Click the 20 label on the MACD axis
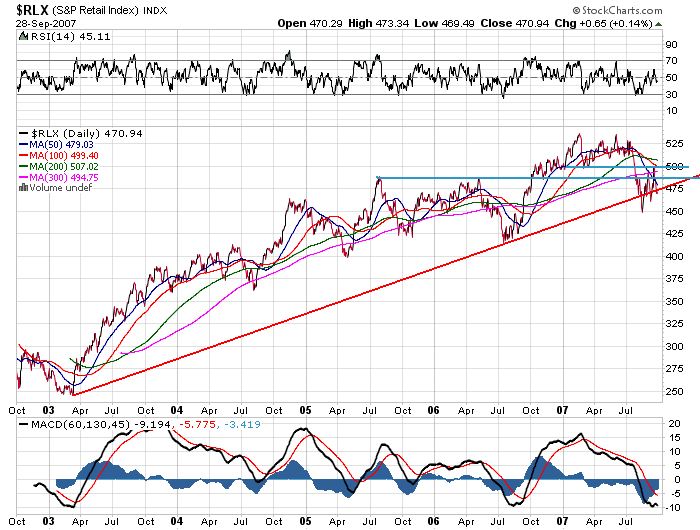 [675, 423]
